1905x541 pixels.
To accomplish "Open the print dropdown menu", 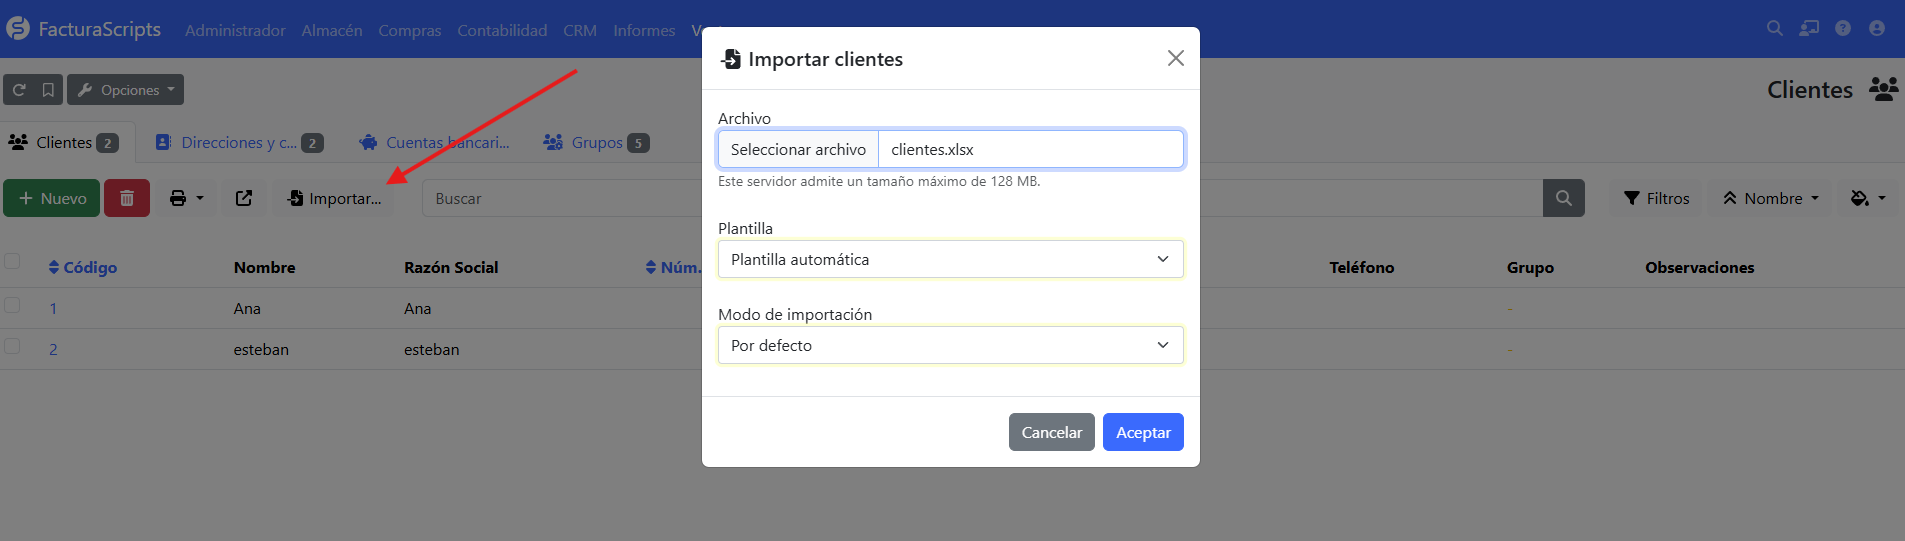I will pos(186,198).
